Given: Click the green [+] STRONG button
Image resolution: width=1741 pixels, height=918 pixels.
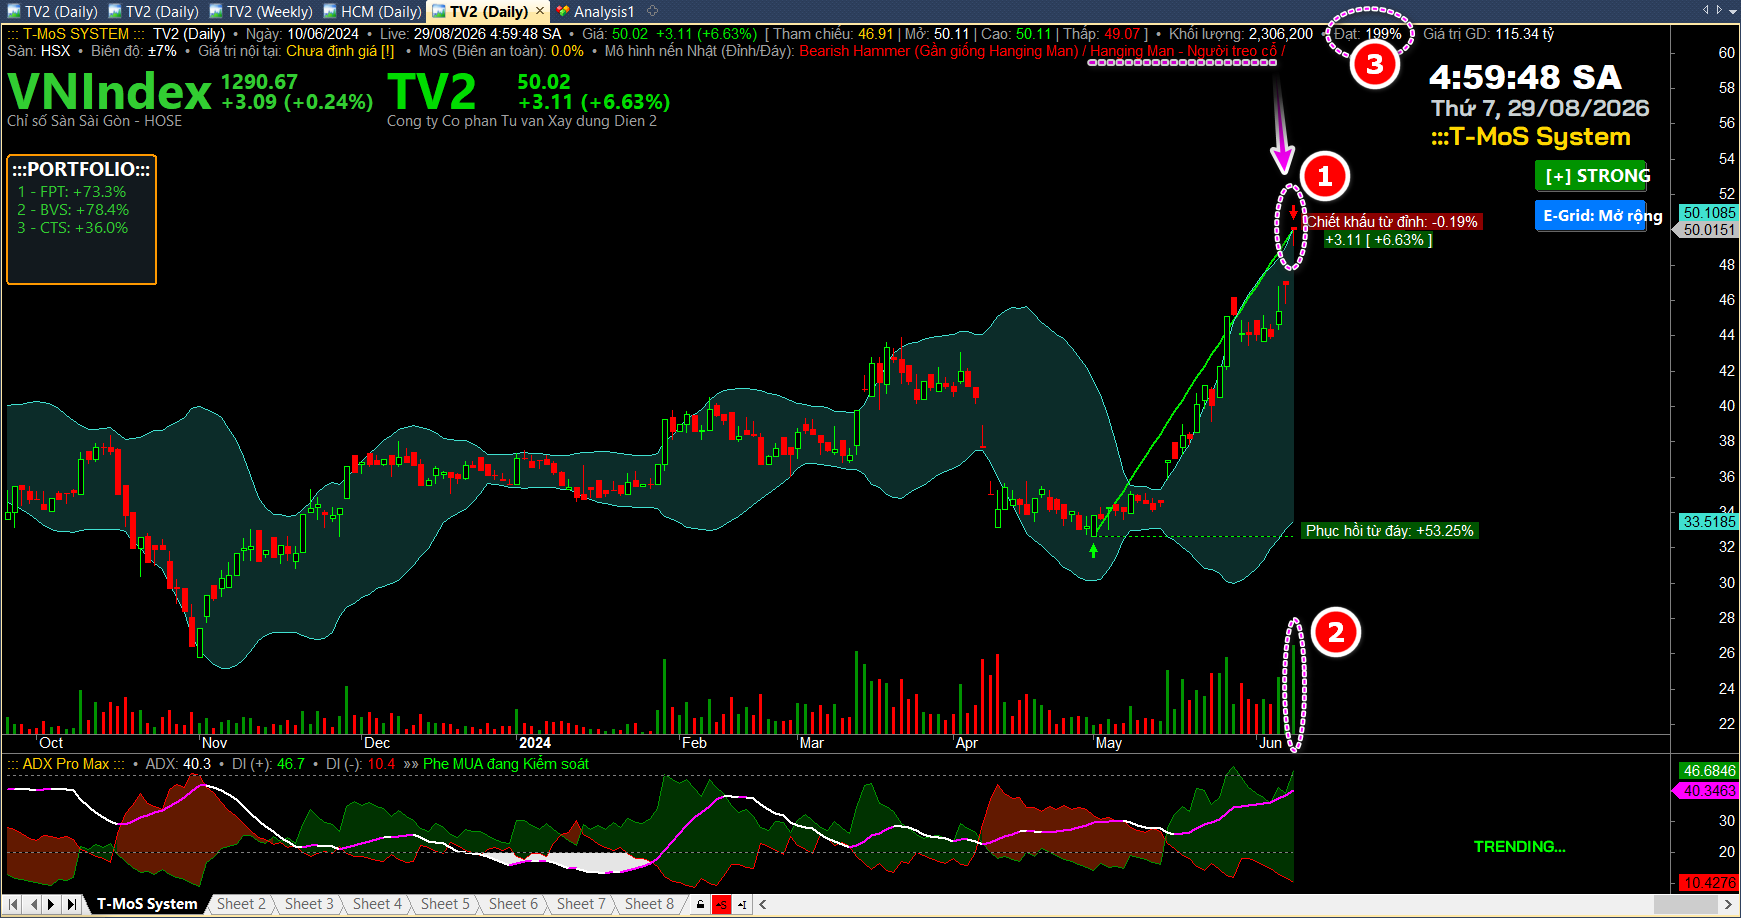Looking at the screenshot, I should pos(1590,176).
